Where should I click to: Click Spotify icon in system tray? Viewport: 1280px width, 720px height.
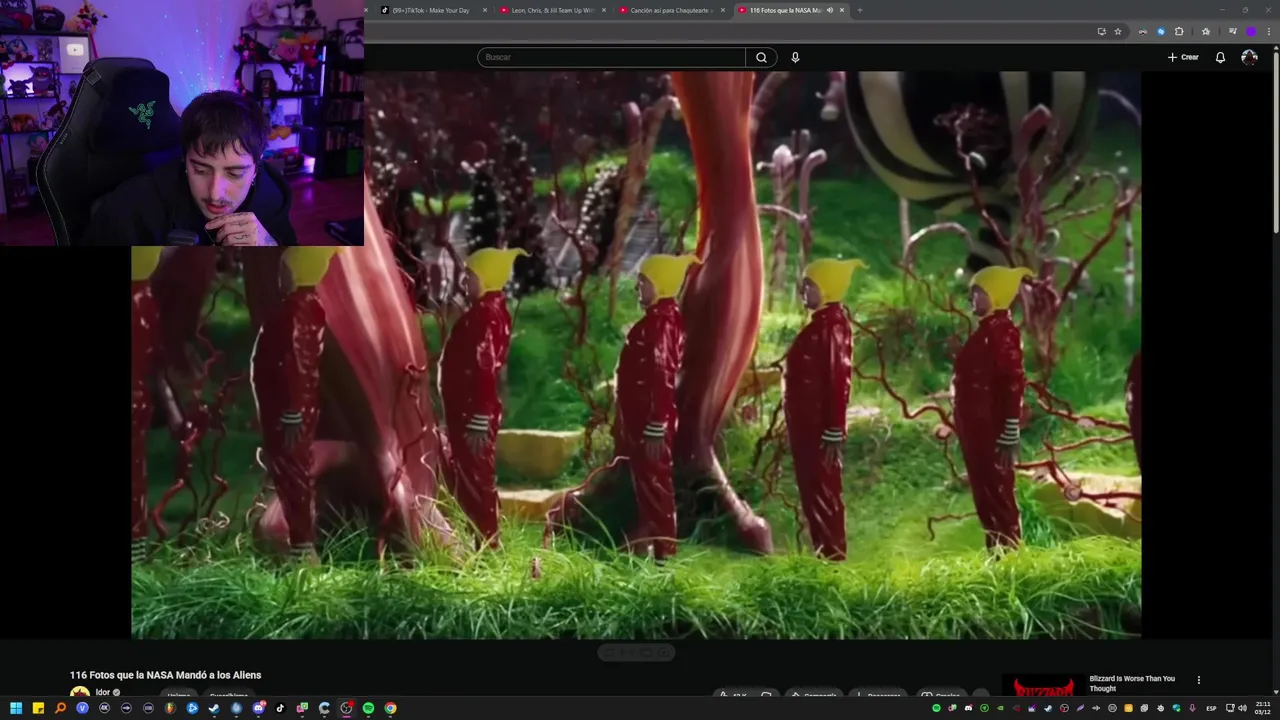coord(936,708)
